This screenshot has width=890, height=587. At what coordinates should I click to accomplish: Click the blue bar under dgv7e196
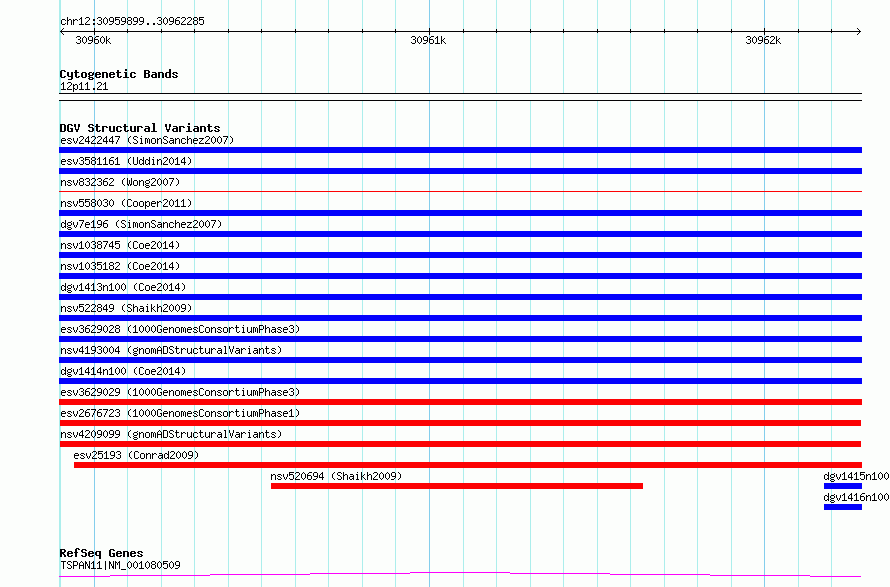460,234
